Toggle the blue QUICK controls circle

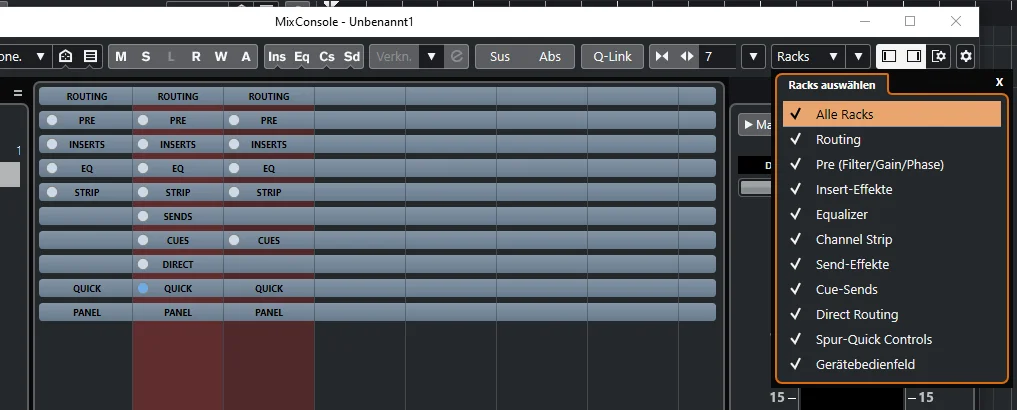coord(143,288)
